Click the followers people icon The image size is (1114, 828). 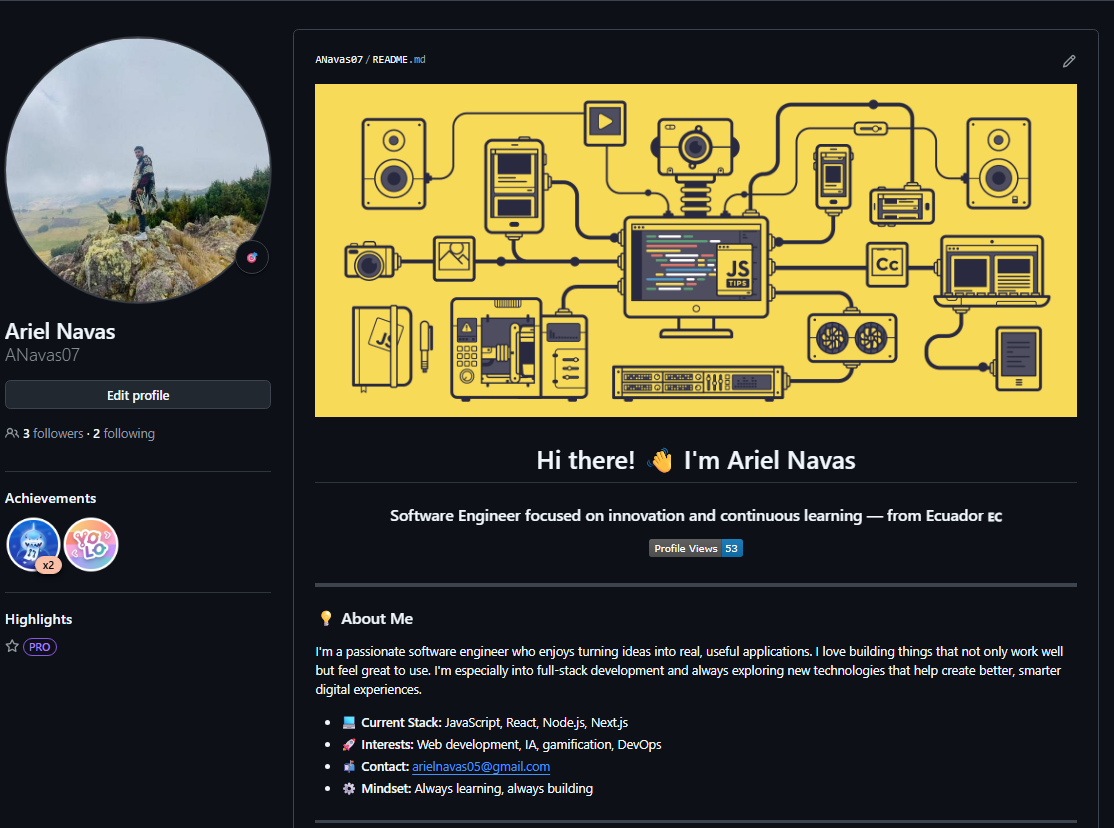(12, 434)
